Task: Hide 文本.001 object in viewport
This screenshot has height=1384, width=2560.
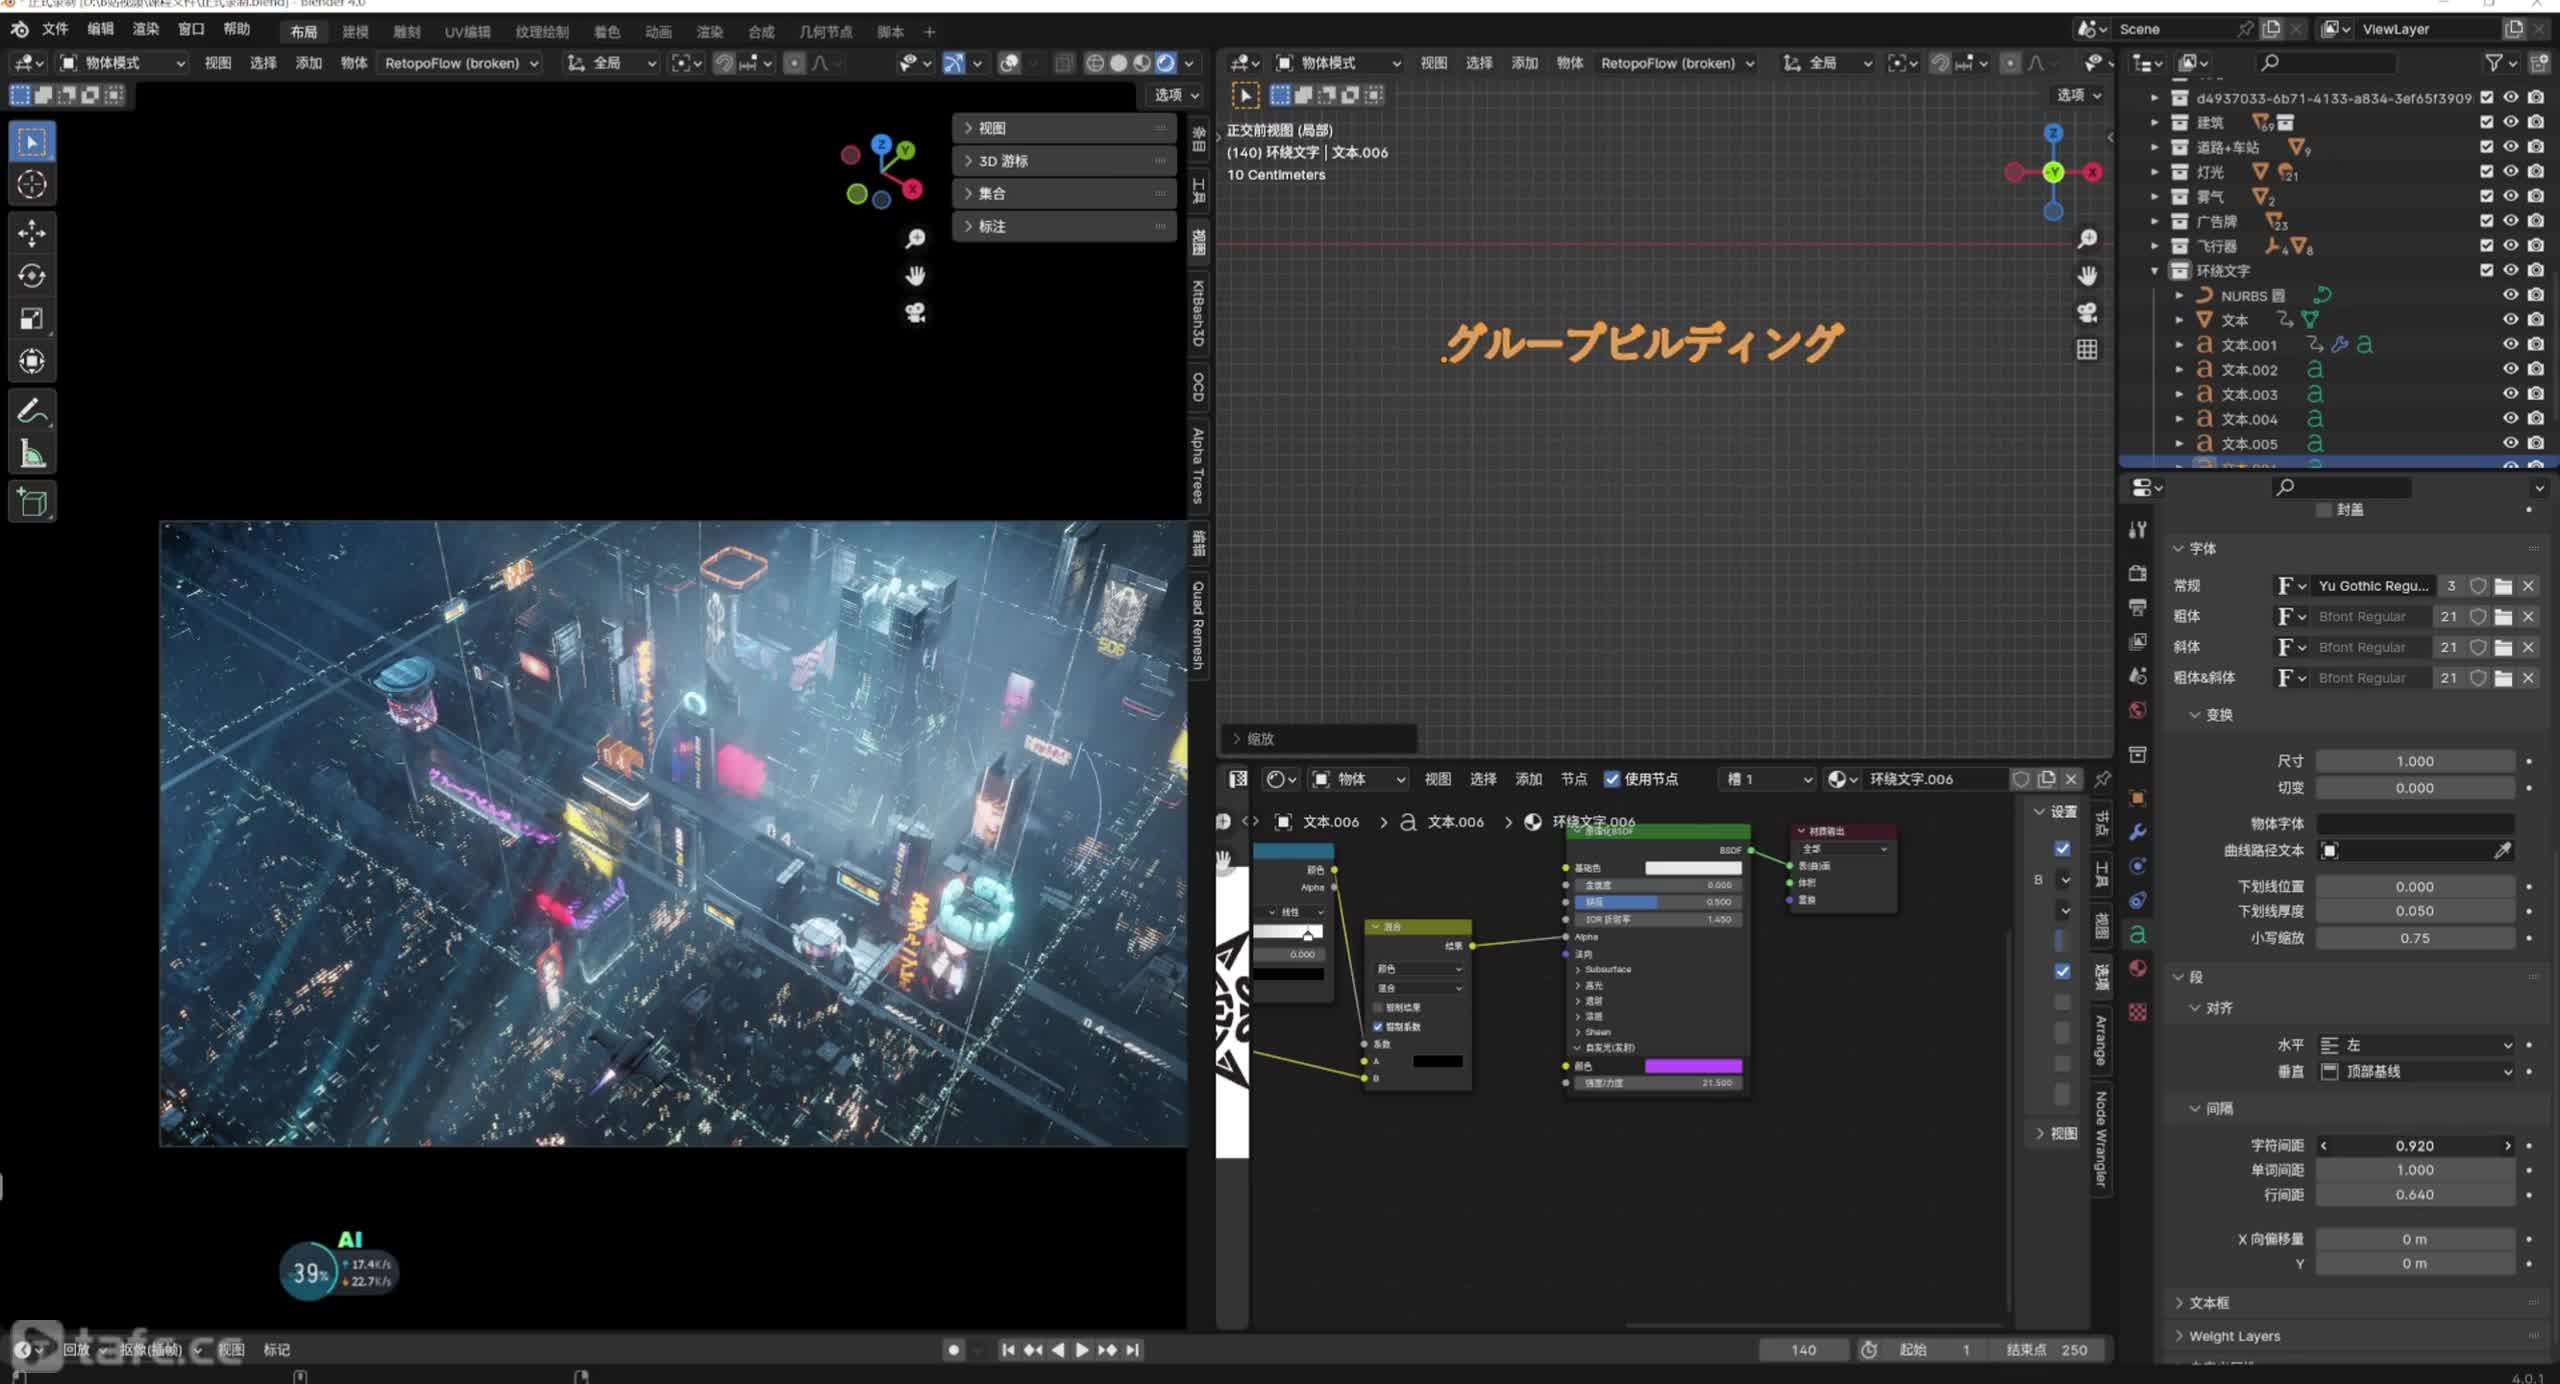Action: pyautogui.click(x=2511, y=344)
